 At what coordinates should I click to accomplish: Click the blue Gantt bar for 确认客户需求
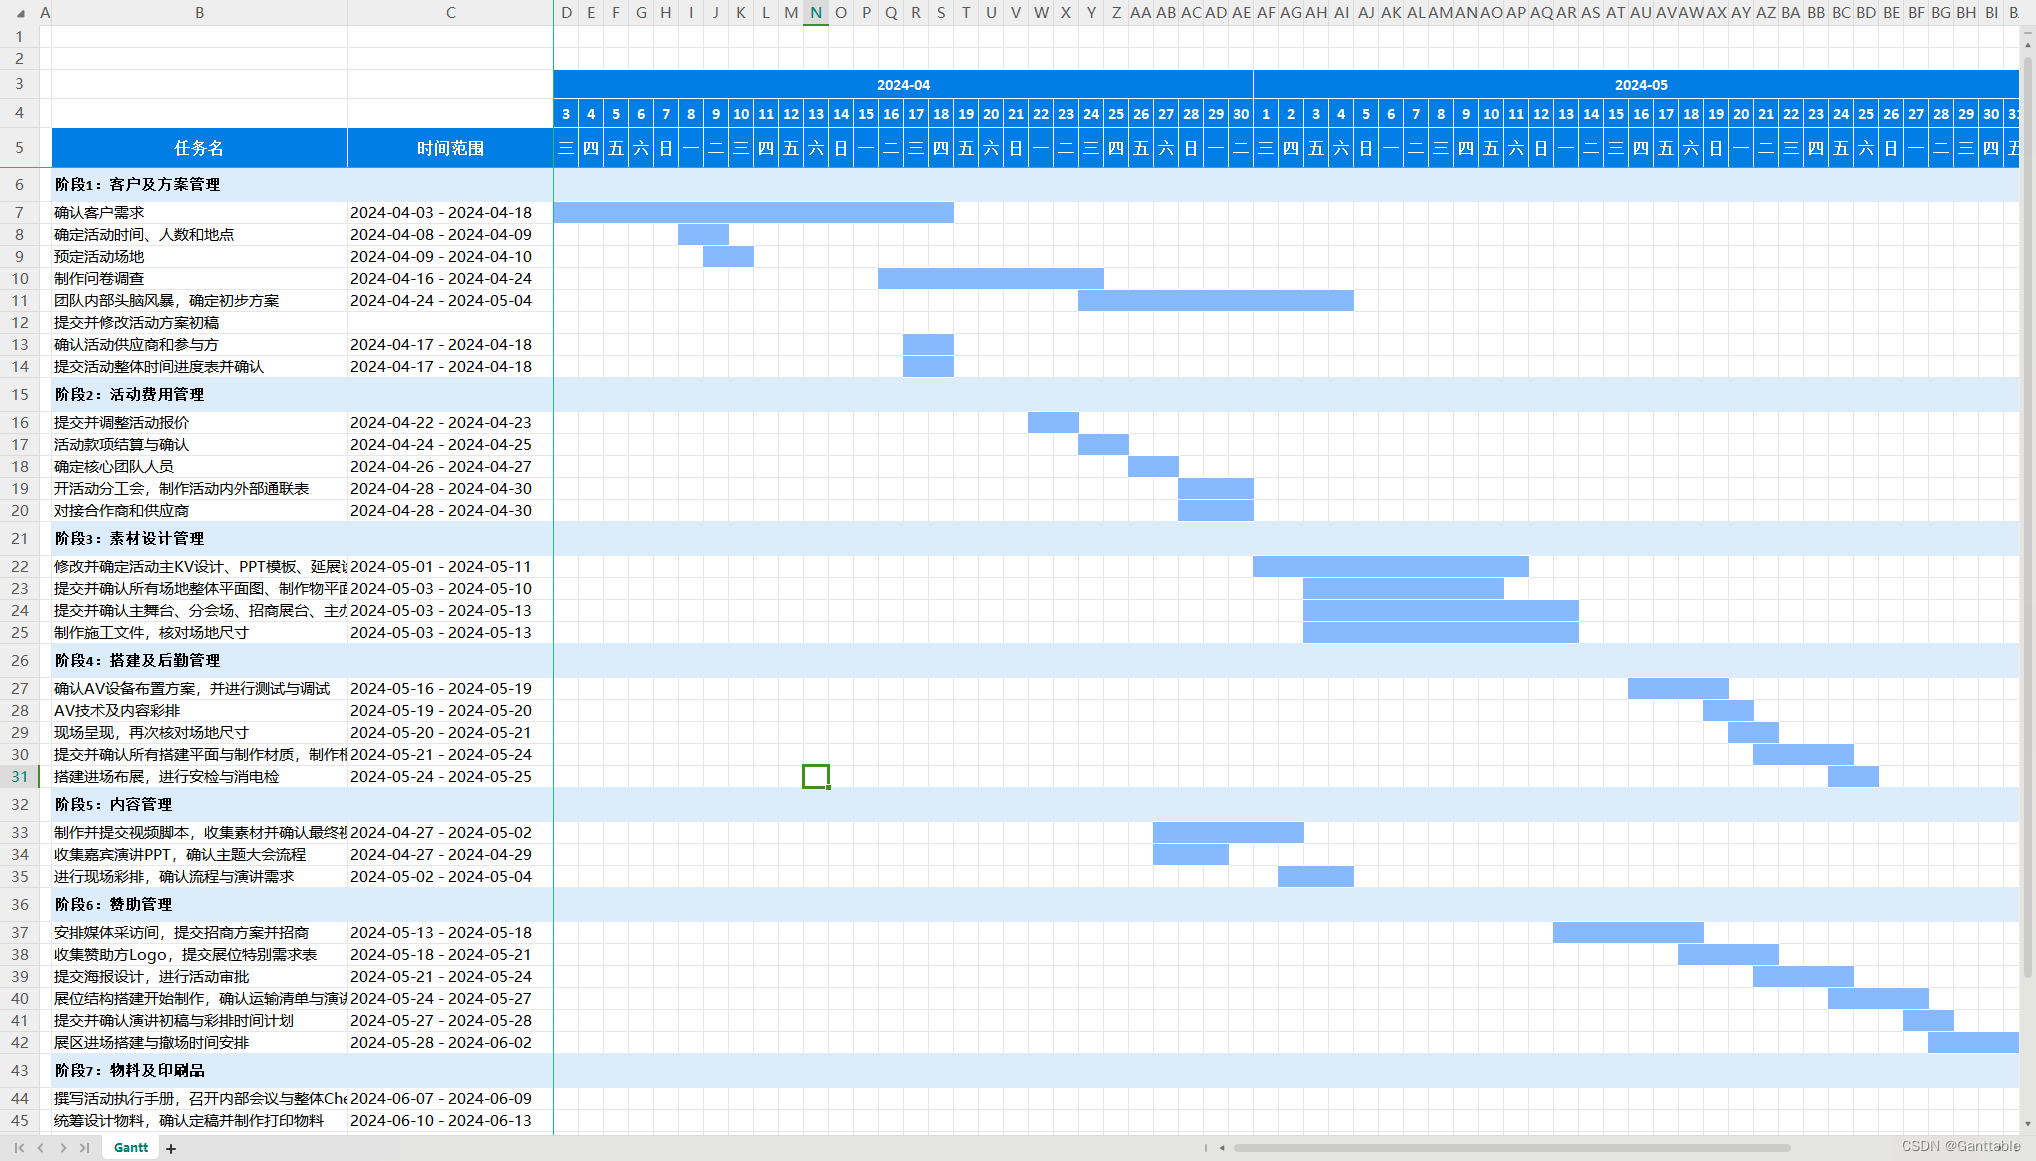(x=753, y=212)
